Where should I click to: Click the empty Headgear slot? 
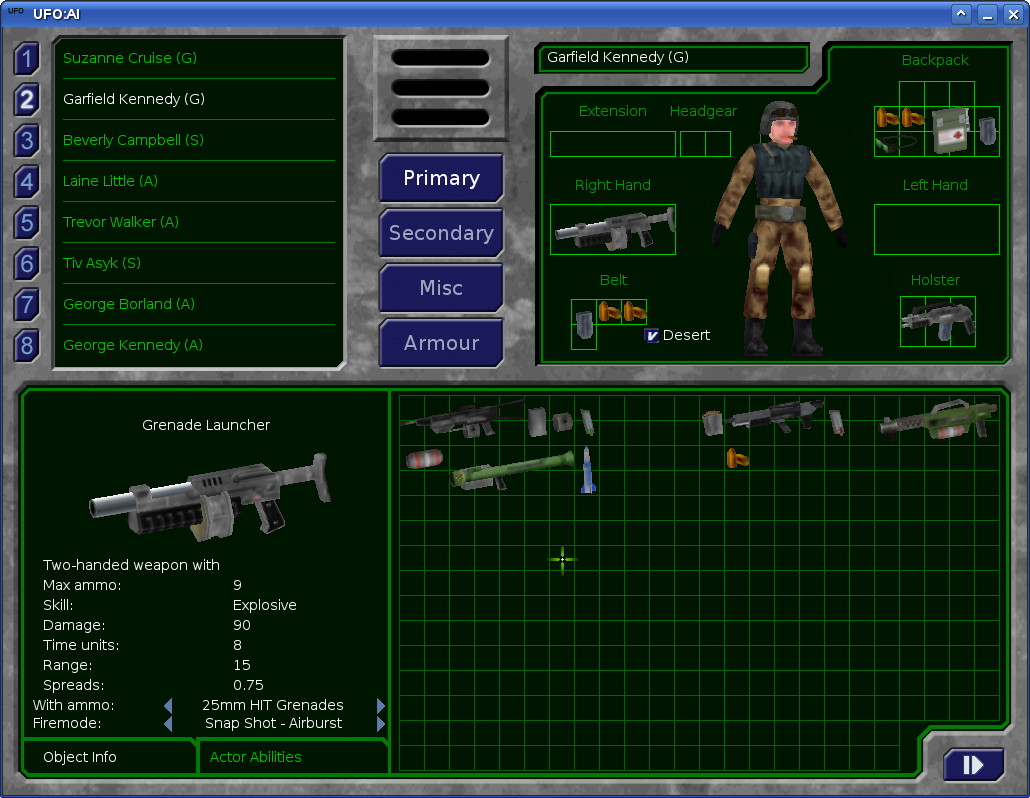pyautogui.click(x=705, y=144)
